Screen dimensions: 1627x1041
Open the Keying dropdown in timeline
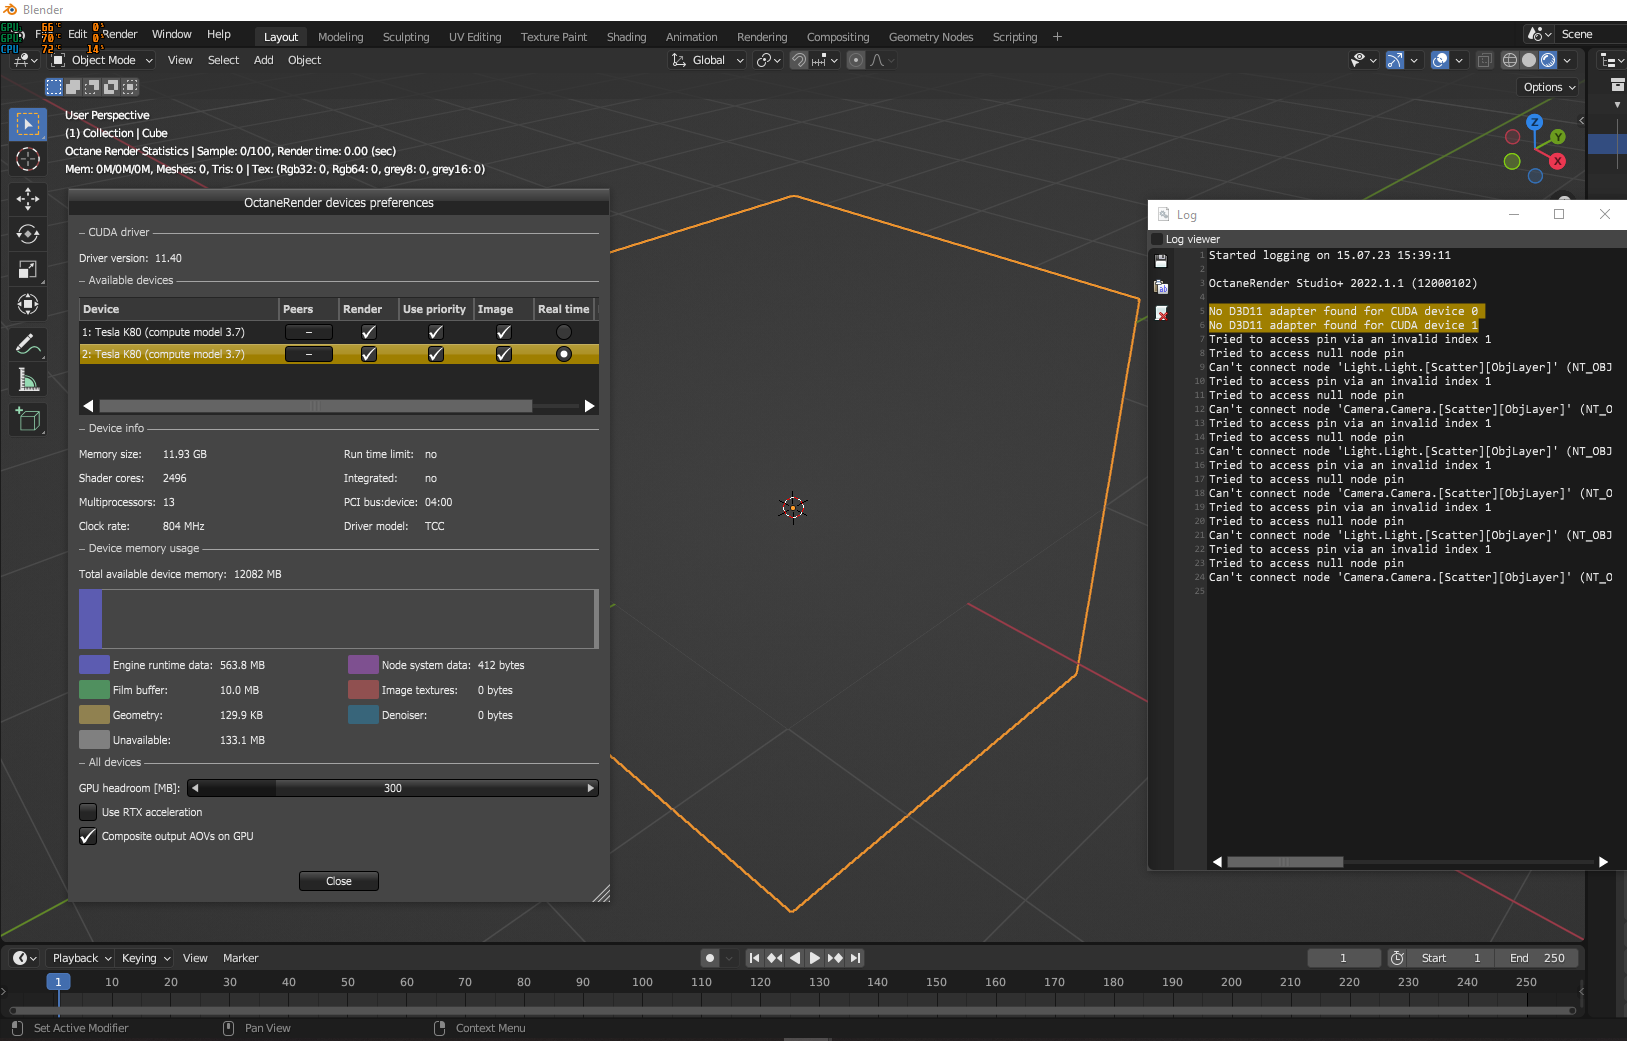coord(146,958)
